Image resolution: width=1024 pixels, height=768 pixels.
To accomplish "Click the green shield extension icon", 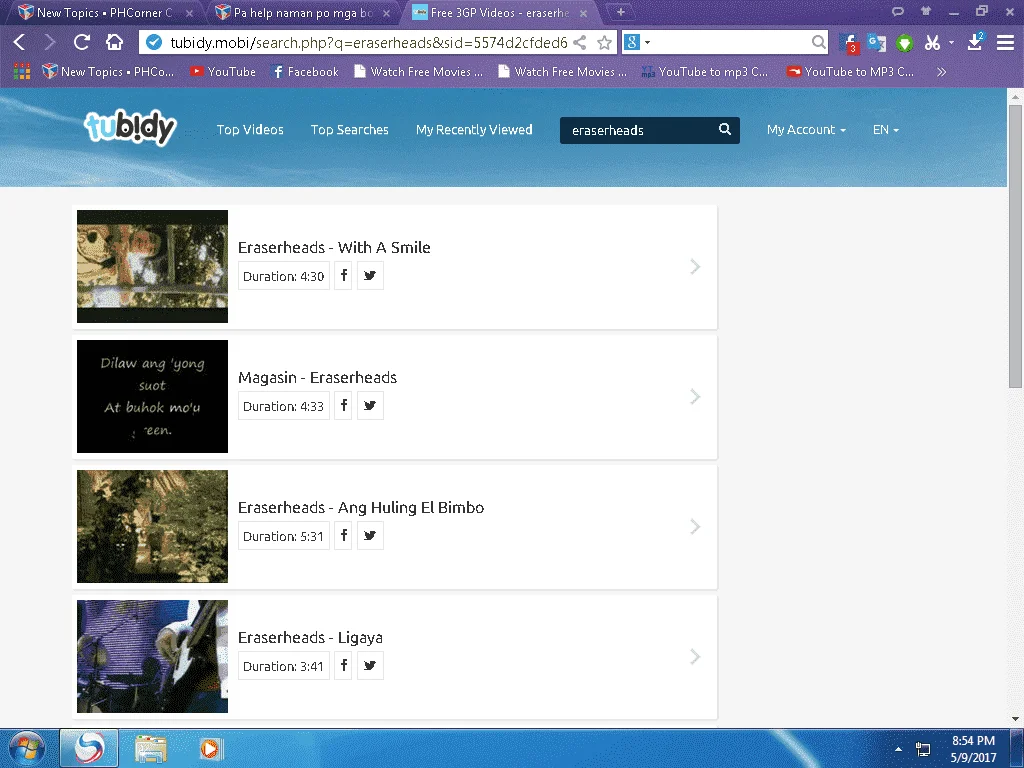I will coord(904,43).
